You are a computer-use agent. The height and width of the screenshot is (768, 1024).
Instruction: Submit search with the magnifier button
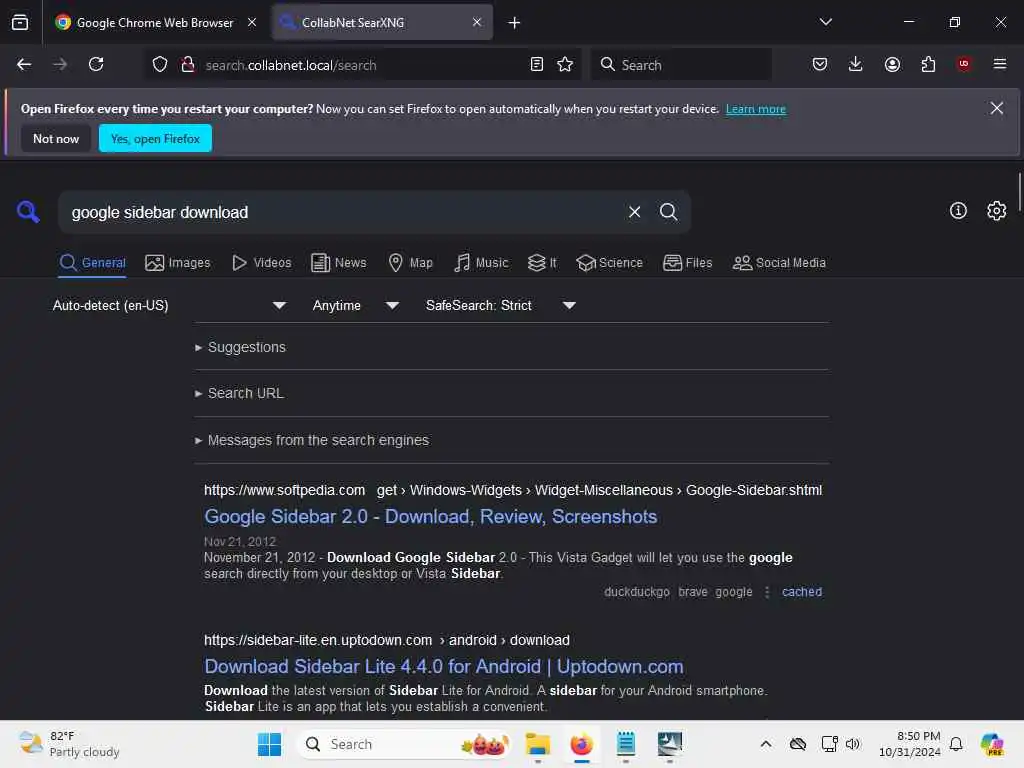(x=668, y=212)
